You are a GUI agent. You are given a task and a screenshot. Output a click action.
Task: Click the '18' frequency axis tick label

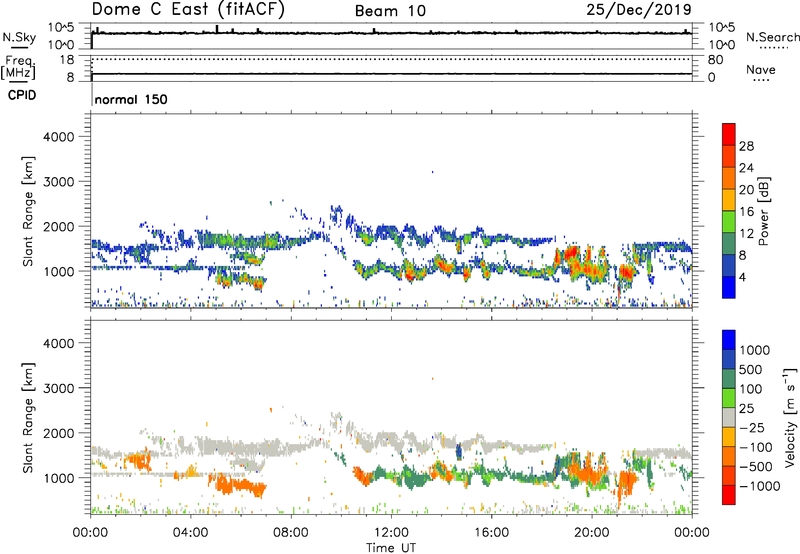[x=67, y=60]
